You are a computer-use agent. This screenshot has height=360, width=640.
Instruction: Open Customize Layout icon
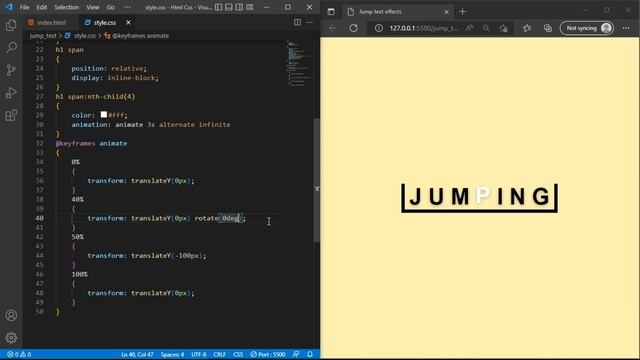[x=250, y=7]
